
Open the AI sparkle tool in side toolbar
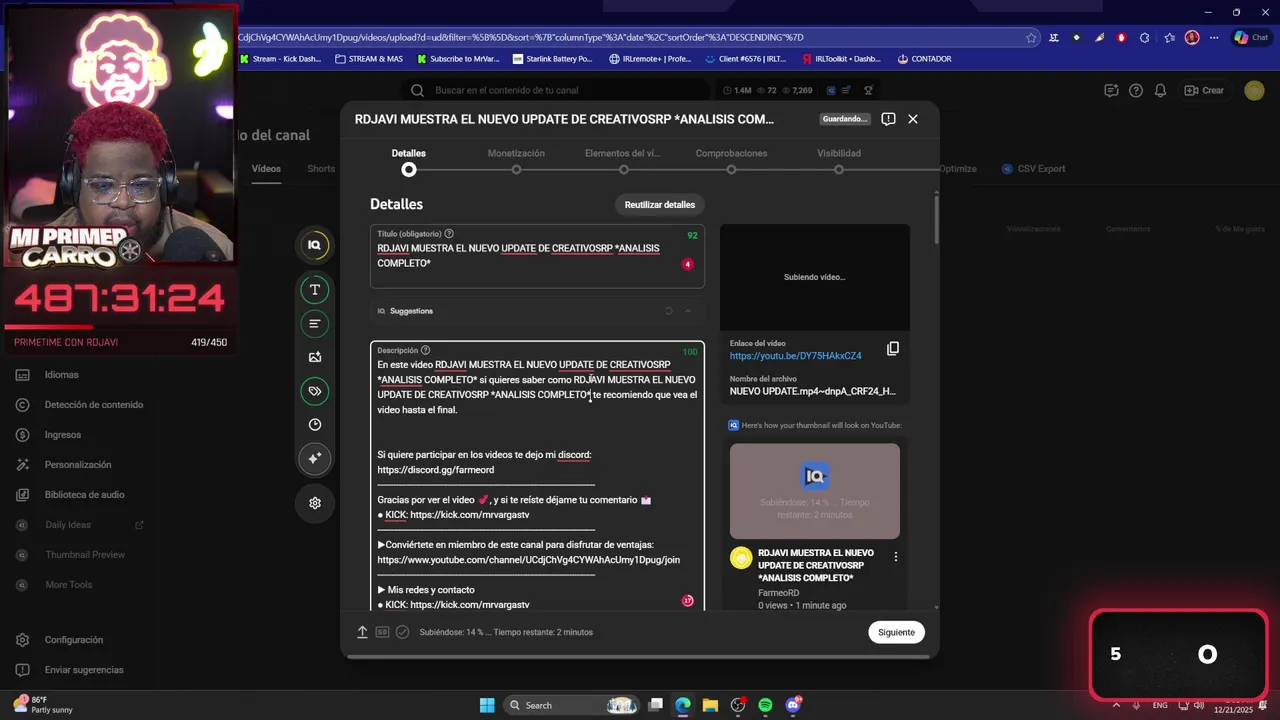[x=315, y=458]
